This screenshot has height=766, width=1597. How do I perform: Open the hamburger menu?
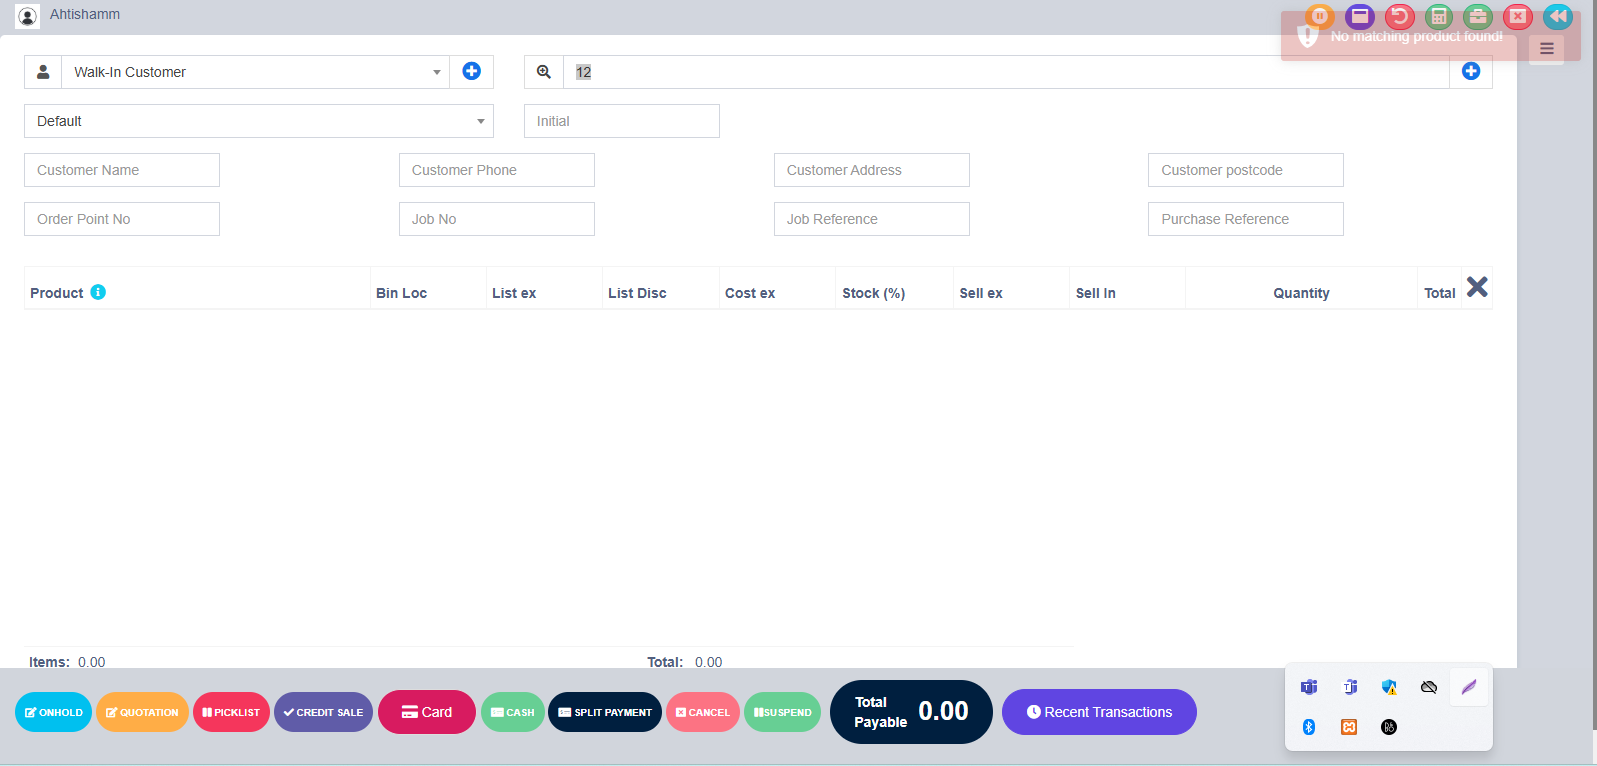(1546, 49)
